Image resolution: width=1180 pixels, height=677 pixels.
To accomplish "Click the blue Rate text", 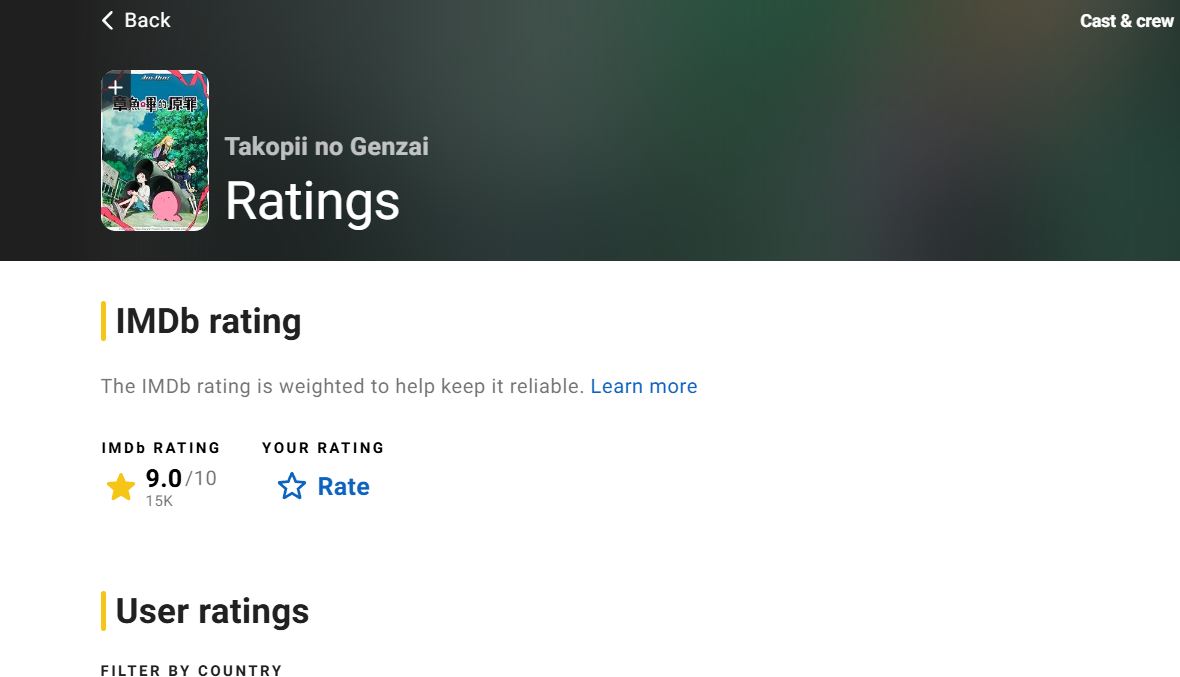I will pyautogui.click(x=343, y=487).
